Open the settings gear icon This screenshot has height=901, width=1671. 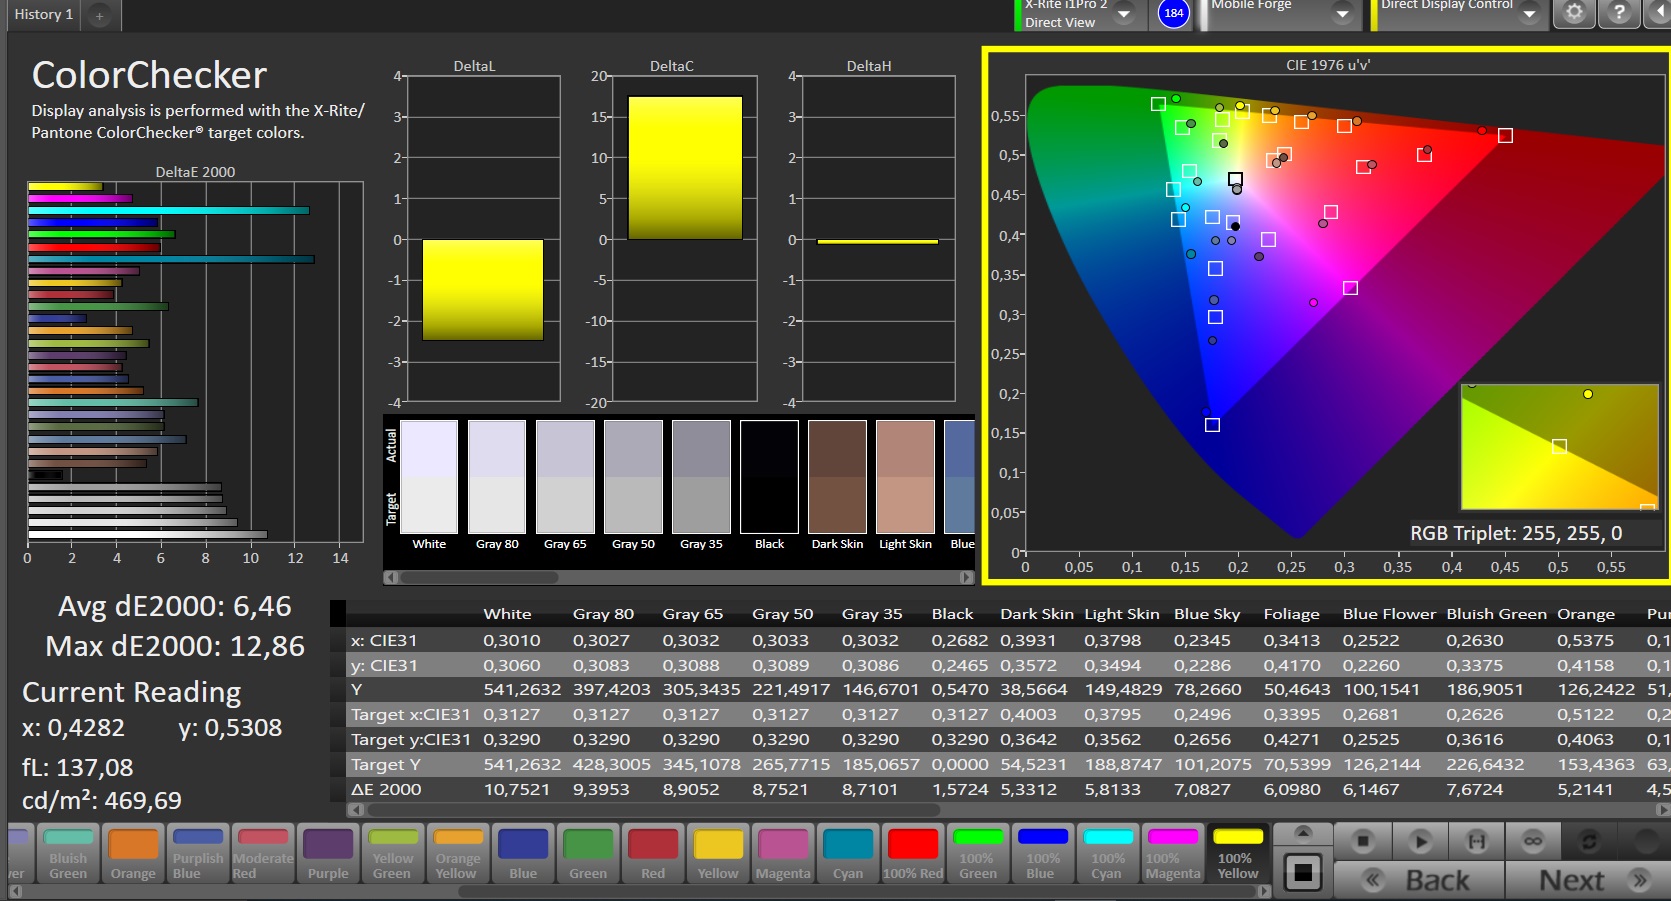click(1574, 13)
